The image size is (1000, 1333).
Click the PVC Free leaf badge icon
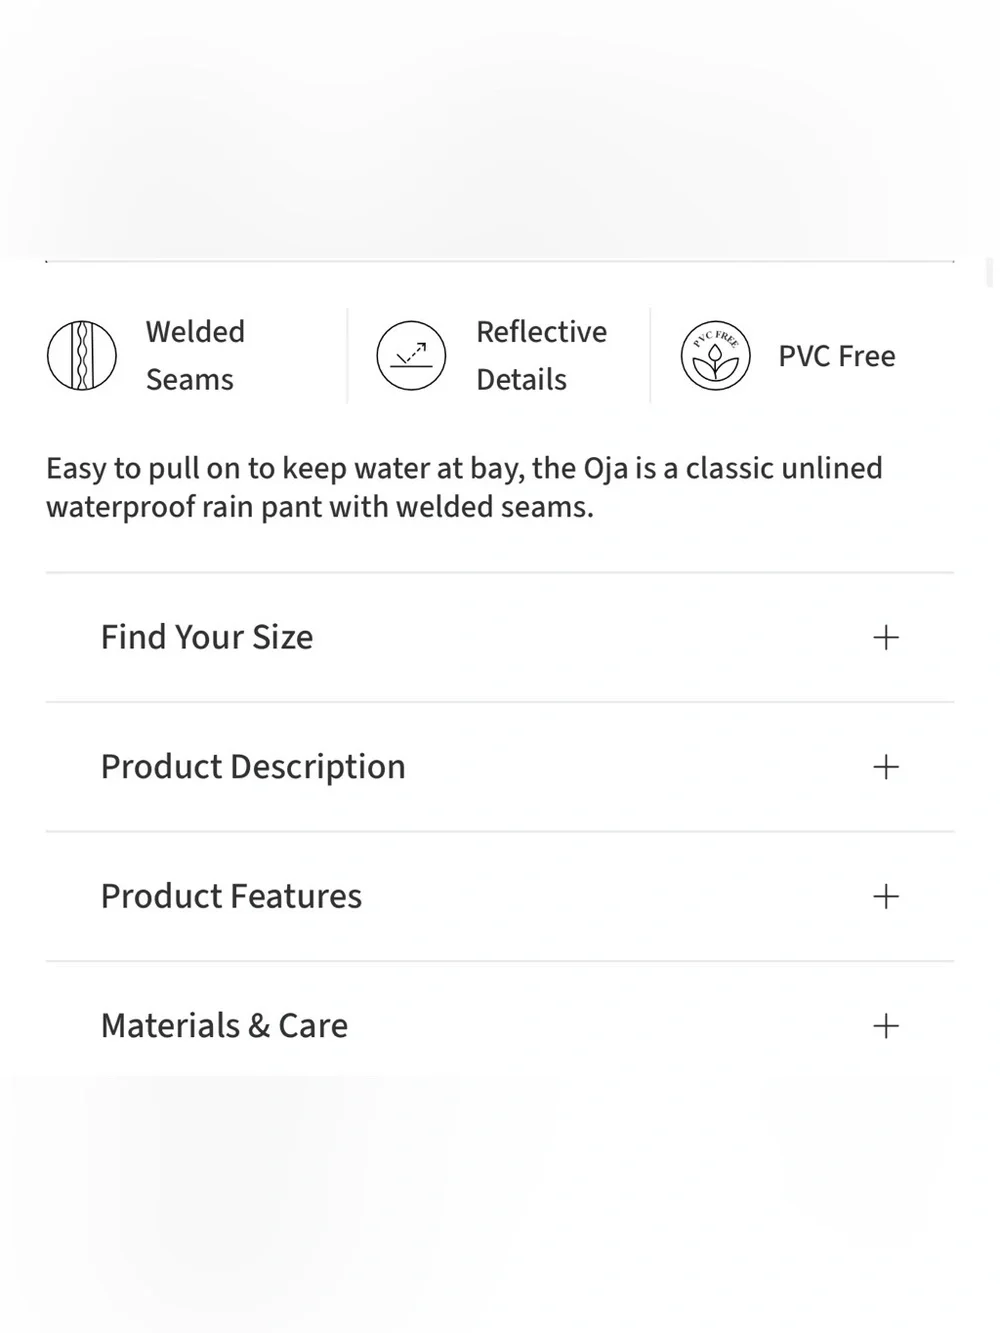click(x=715, y=355)
